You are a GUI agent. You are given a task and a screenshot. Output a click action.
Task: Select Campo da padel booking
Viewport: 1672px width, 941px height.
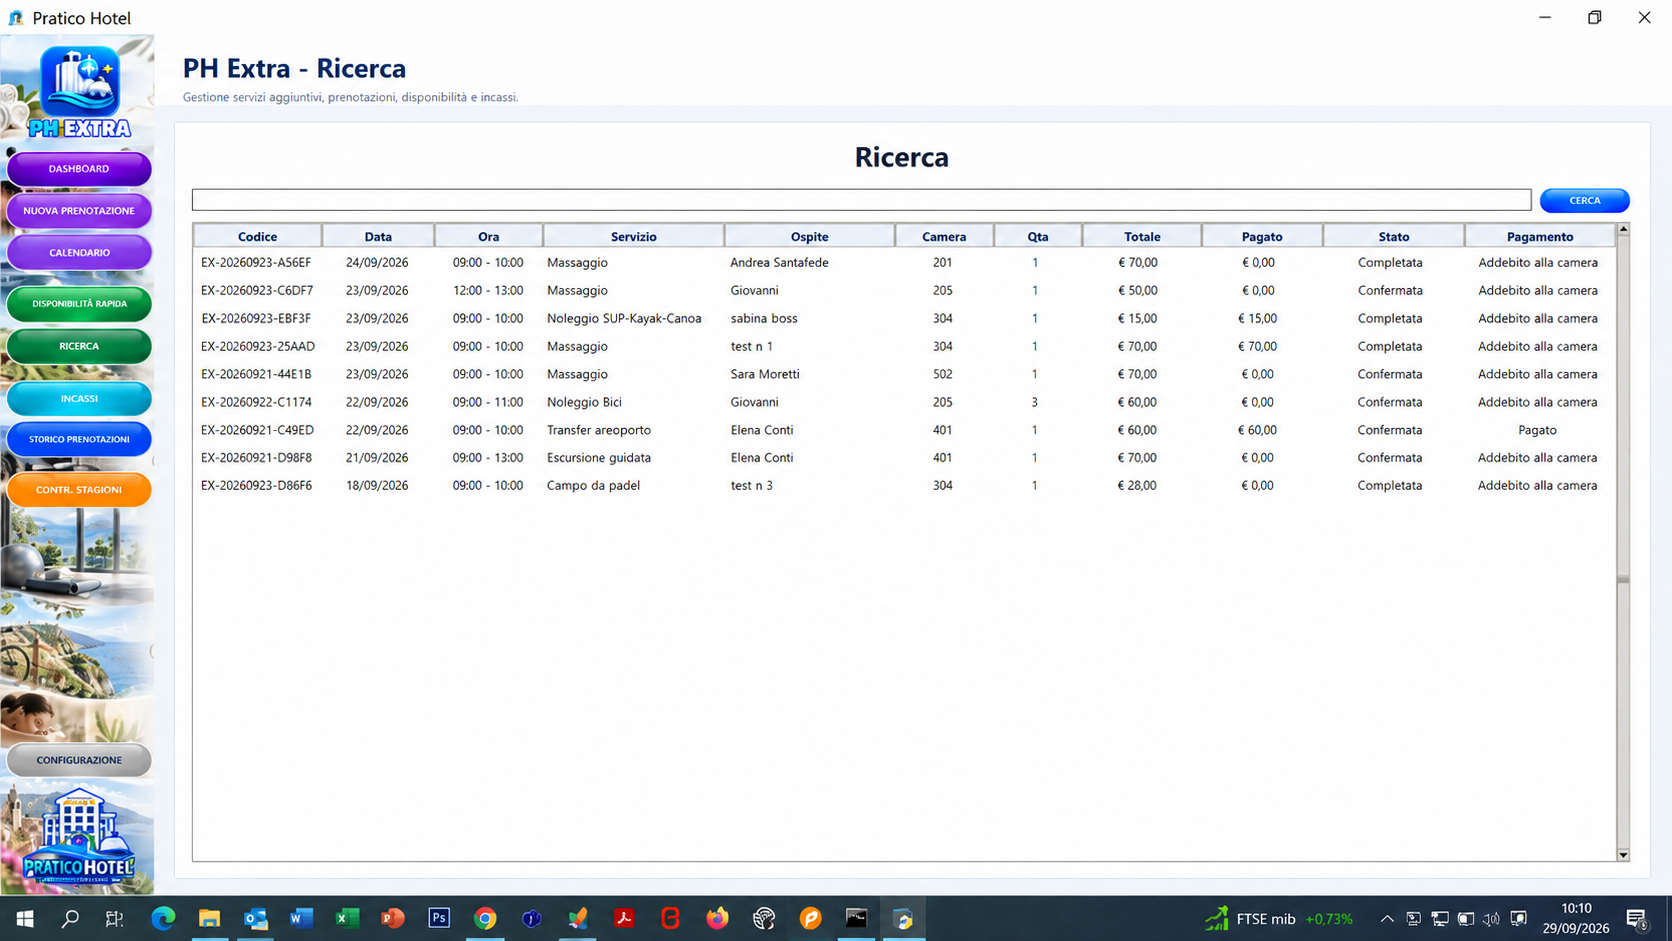point(904,485)
